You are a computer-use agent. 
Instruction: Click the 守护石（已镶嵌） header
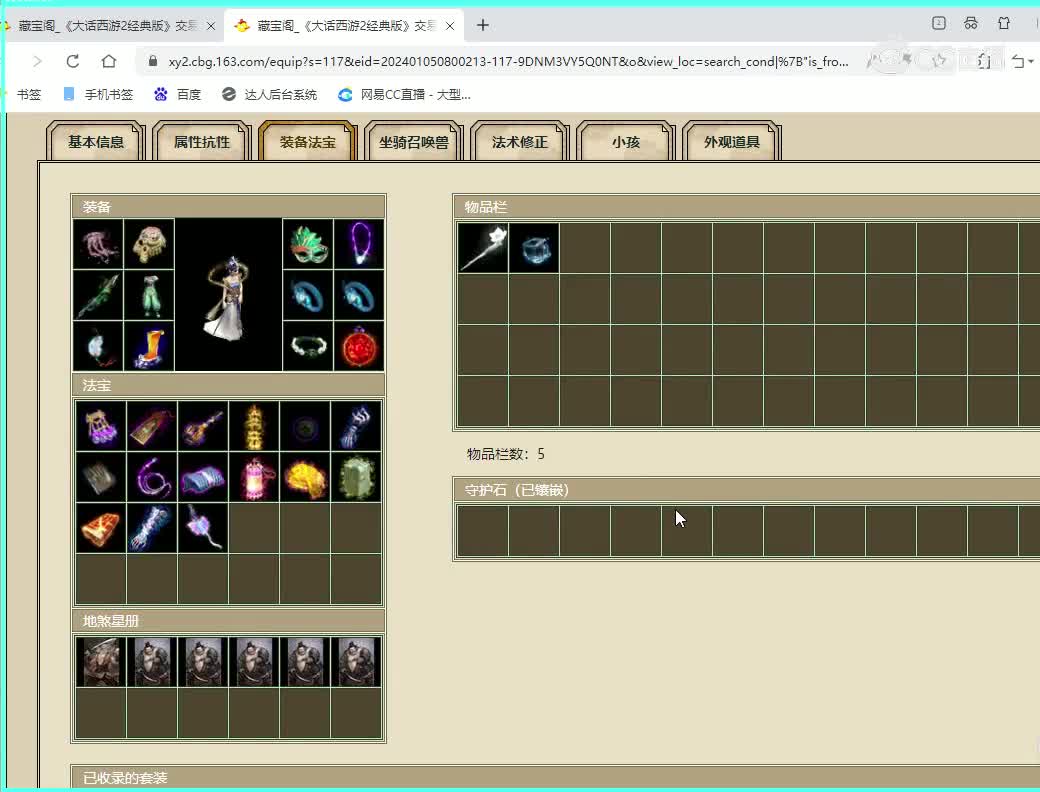click(x=747, y=490)
